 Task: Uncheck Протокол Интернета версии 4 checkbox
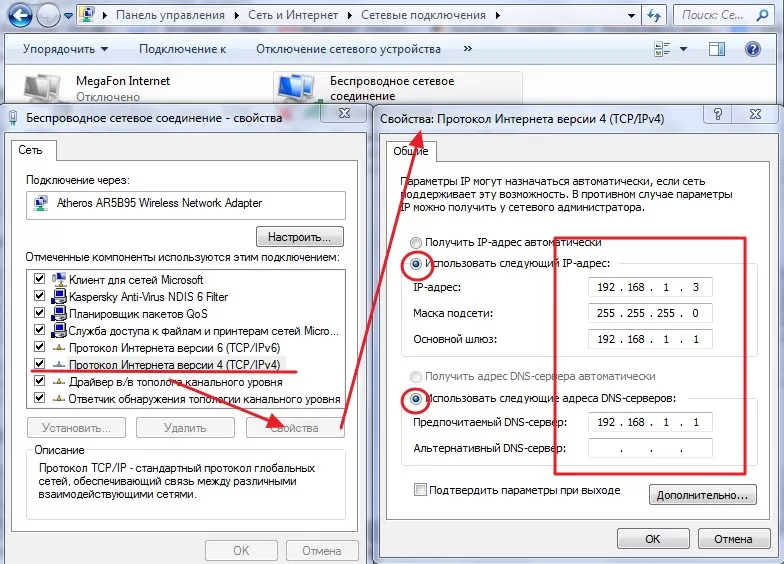[40, 364]
